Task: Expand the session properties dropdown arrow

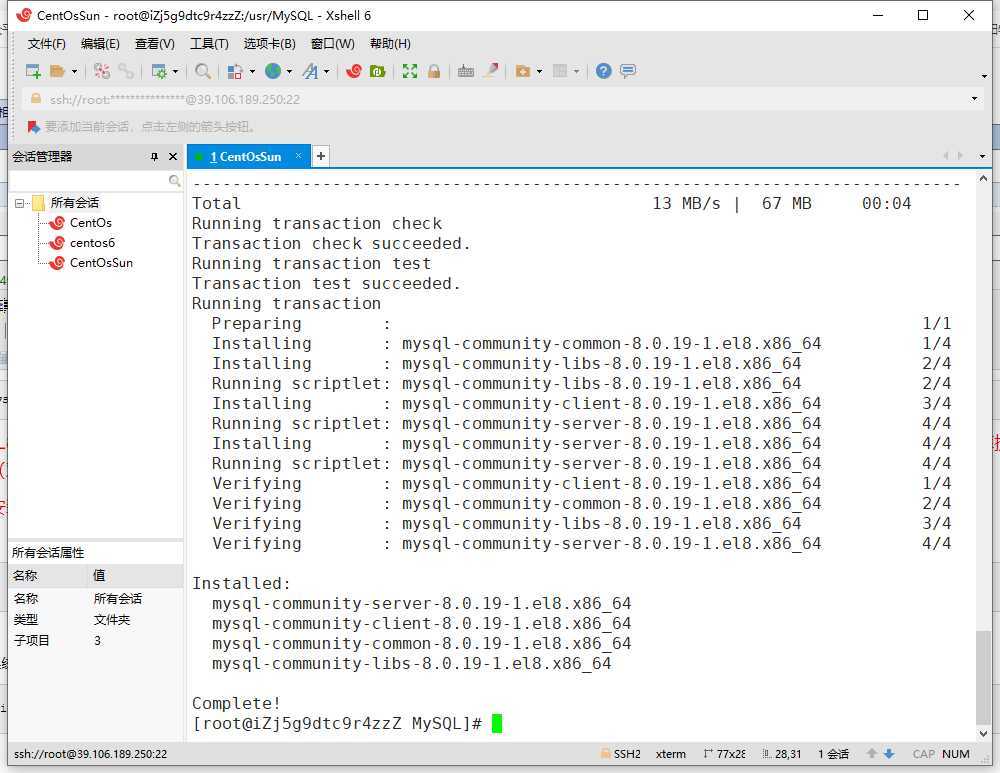Action: (x=175, y=71)
